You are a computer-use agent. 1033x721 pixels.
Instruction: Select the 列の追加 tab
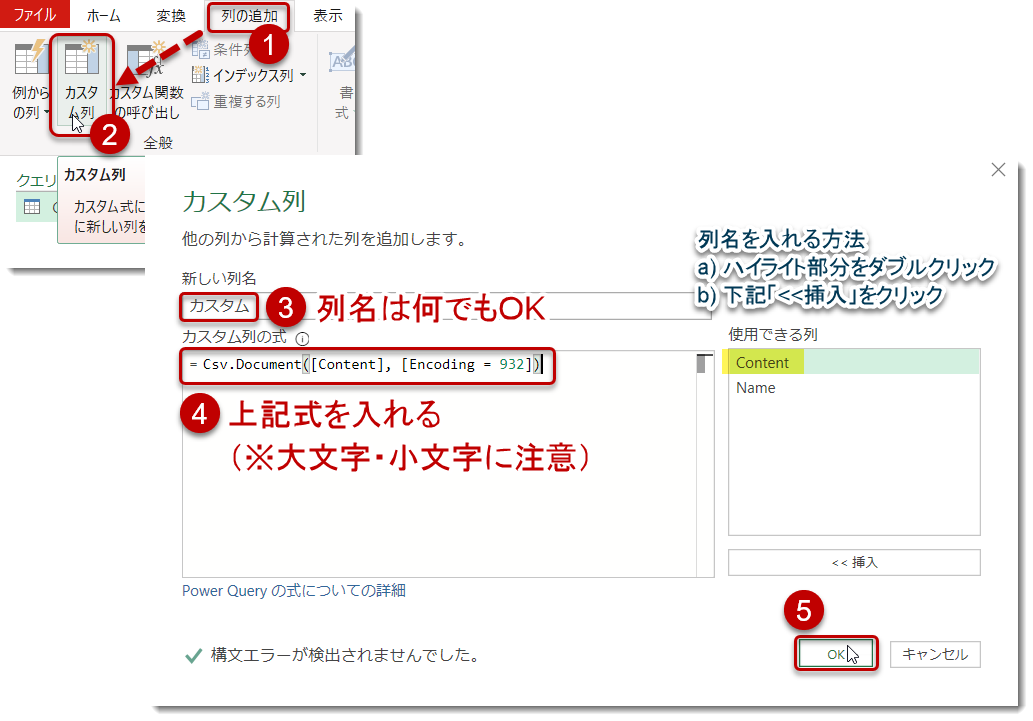click(249, 15)
